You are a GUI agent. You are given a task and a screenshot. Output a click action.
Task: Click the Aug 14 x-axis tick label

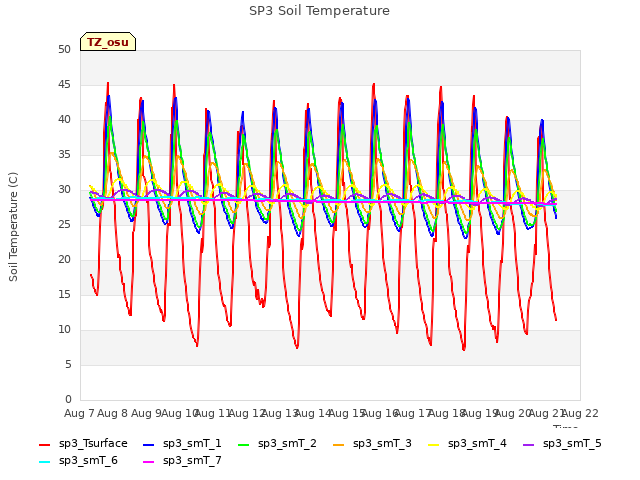313,413
